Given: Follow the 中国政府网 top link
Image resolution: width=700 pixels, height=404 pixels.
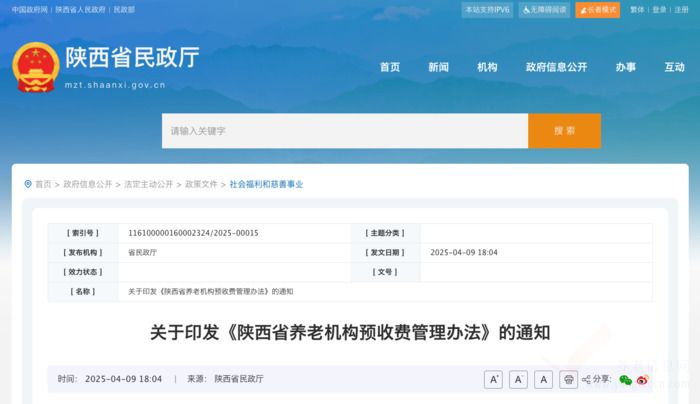Looking at the screenshot, I should [x=29, y=10].
